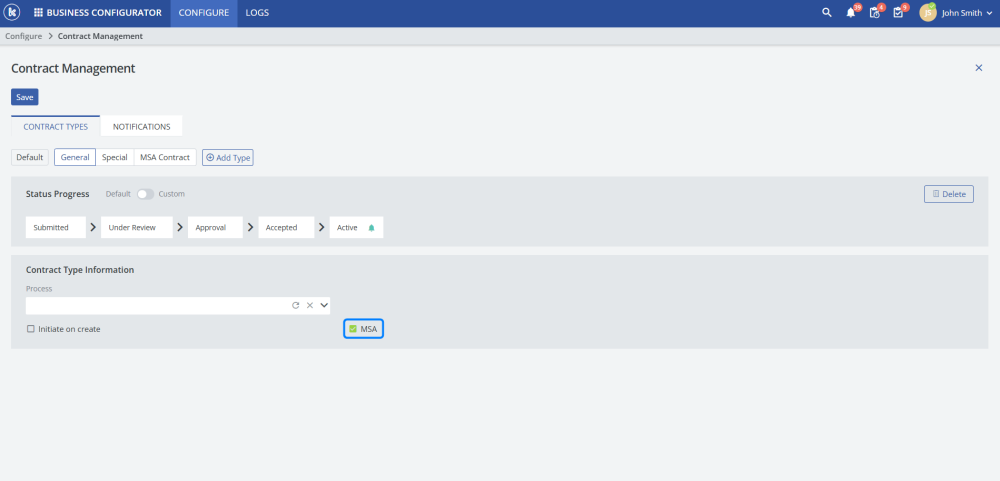The width and height of the screenshot is (1000, 481).
Task: Select the Active status step
Action: 356,228
